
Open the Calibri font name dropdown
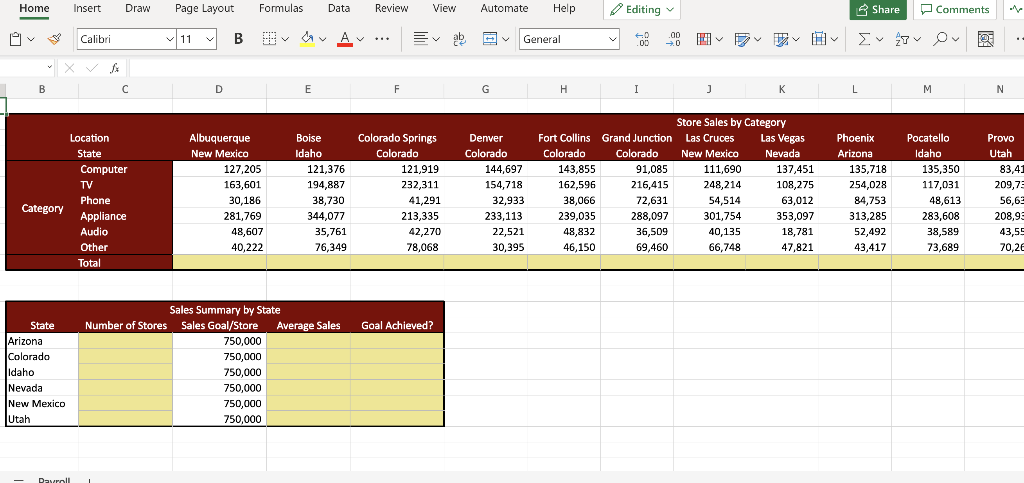(170, 39)
